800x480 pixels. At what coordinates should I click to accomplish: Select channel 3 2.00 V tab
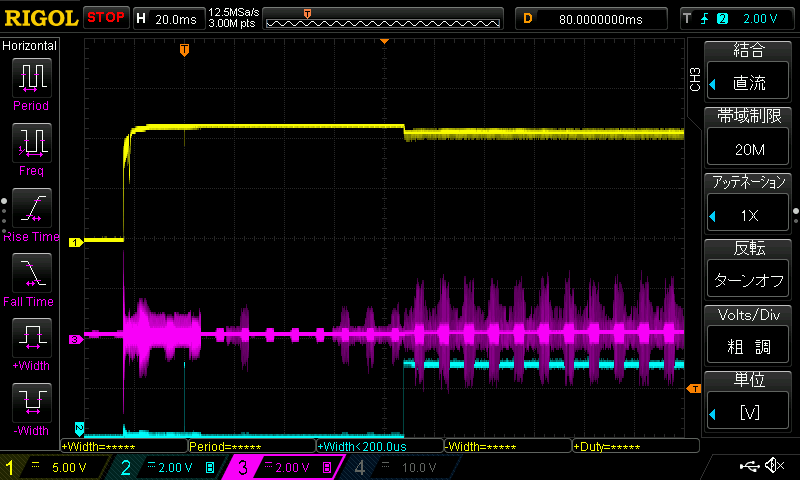285,467
